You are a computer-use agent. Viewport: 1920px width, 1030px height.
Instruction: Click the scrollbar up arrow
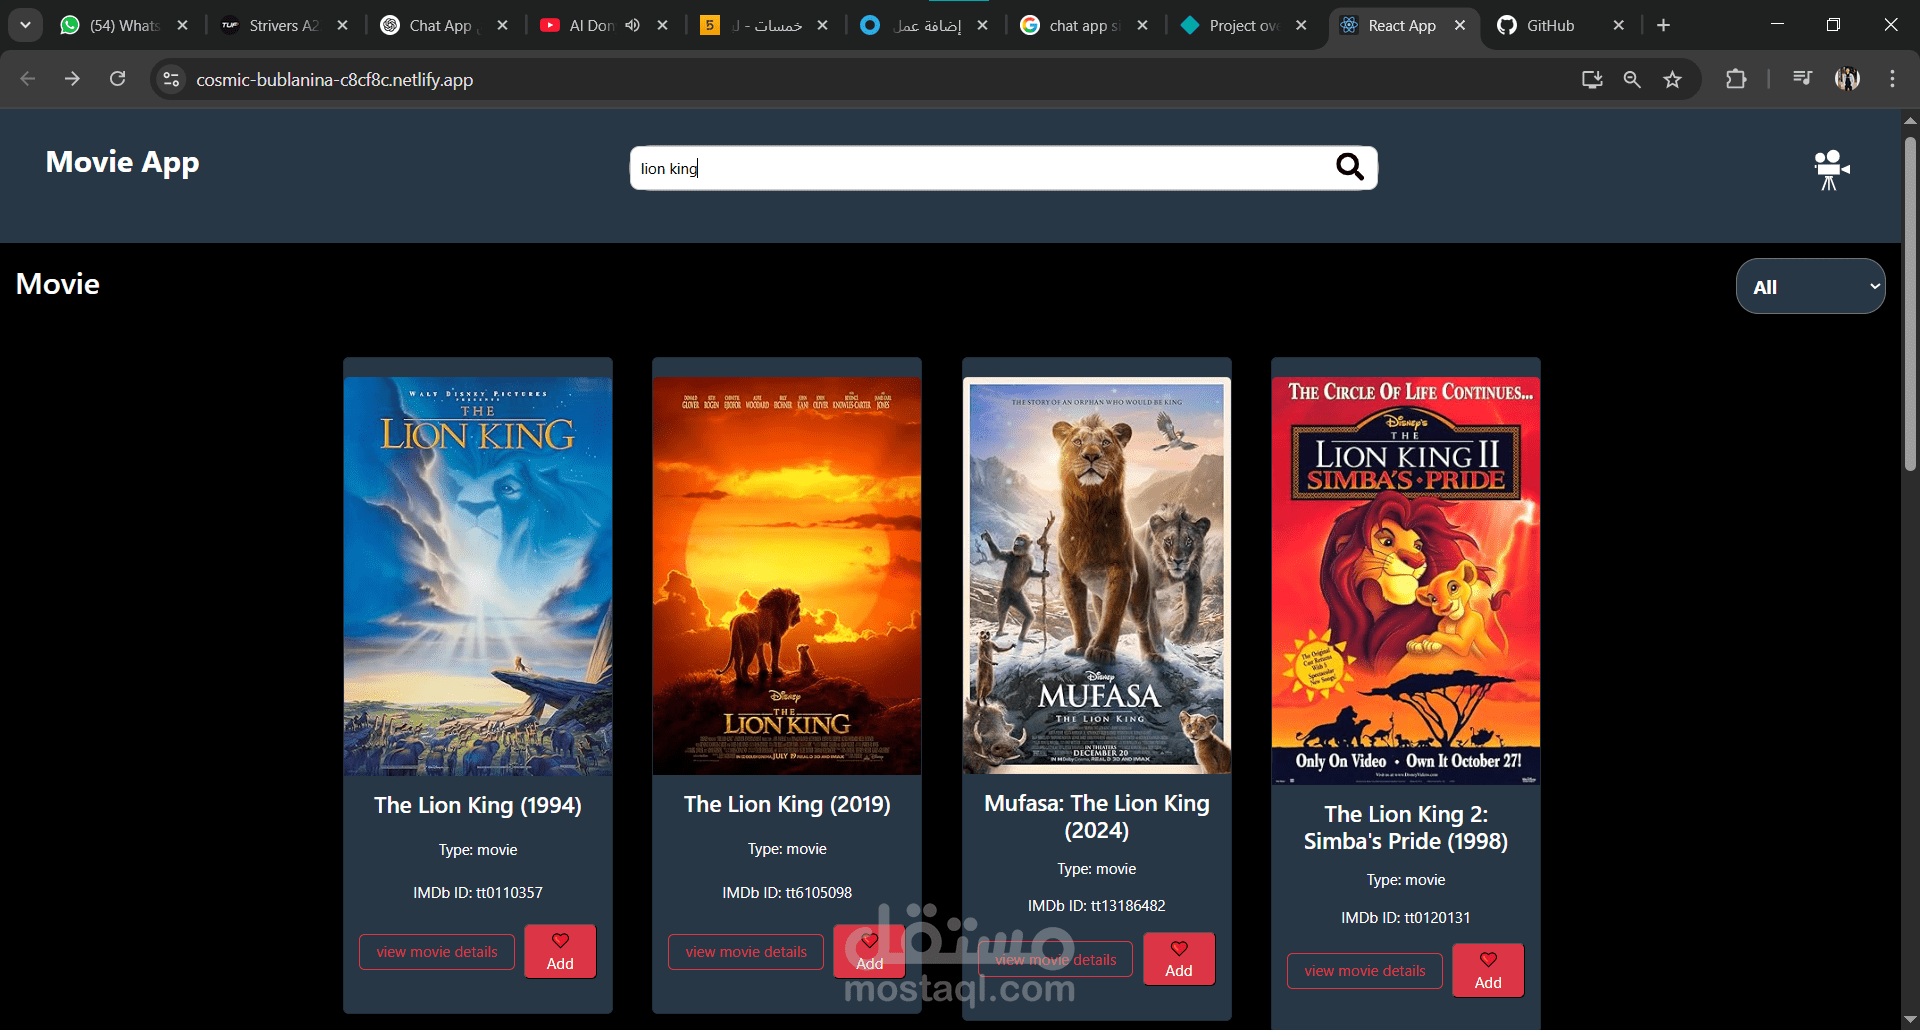point(1910,120)
